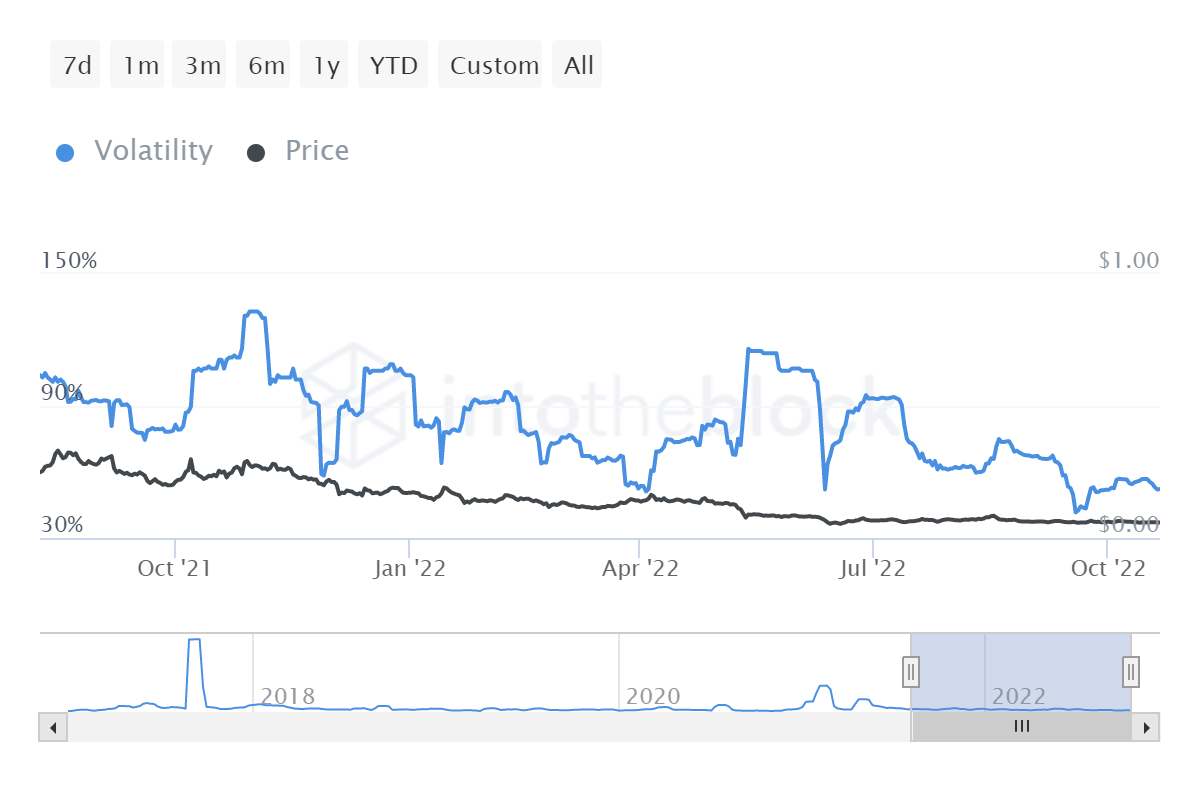Show year-to-date with YTD button
The image size is (1200, 800).
393,66
